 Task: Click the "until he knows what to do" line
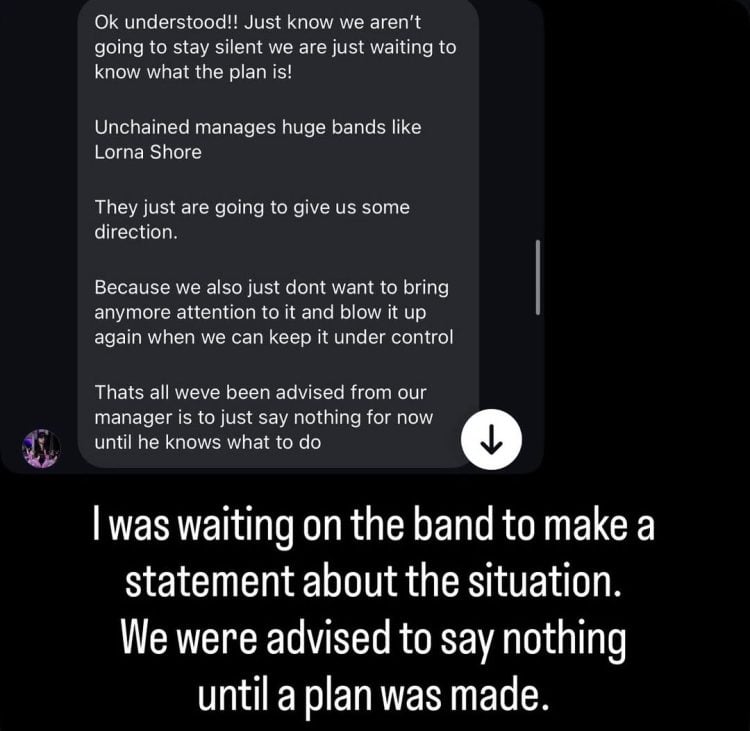coord(208,442)
